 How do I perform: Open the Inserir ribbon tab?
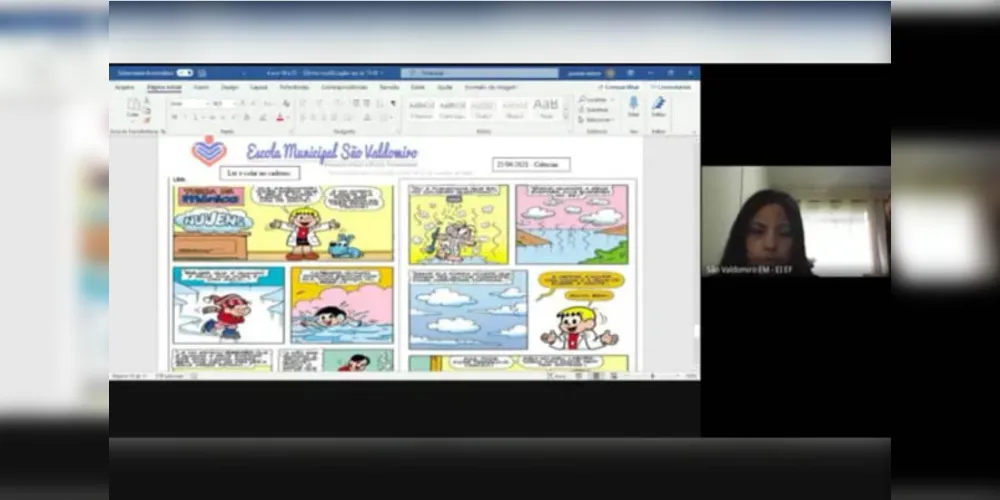point(201,87)
